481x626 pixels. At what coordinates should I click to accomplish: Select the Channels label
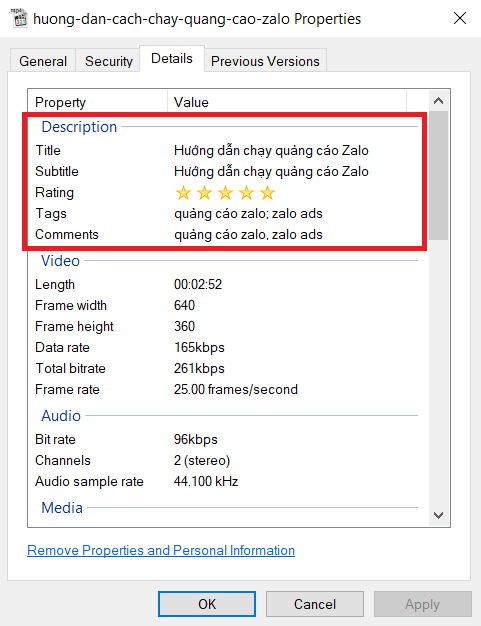[63, 461]
